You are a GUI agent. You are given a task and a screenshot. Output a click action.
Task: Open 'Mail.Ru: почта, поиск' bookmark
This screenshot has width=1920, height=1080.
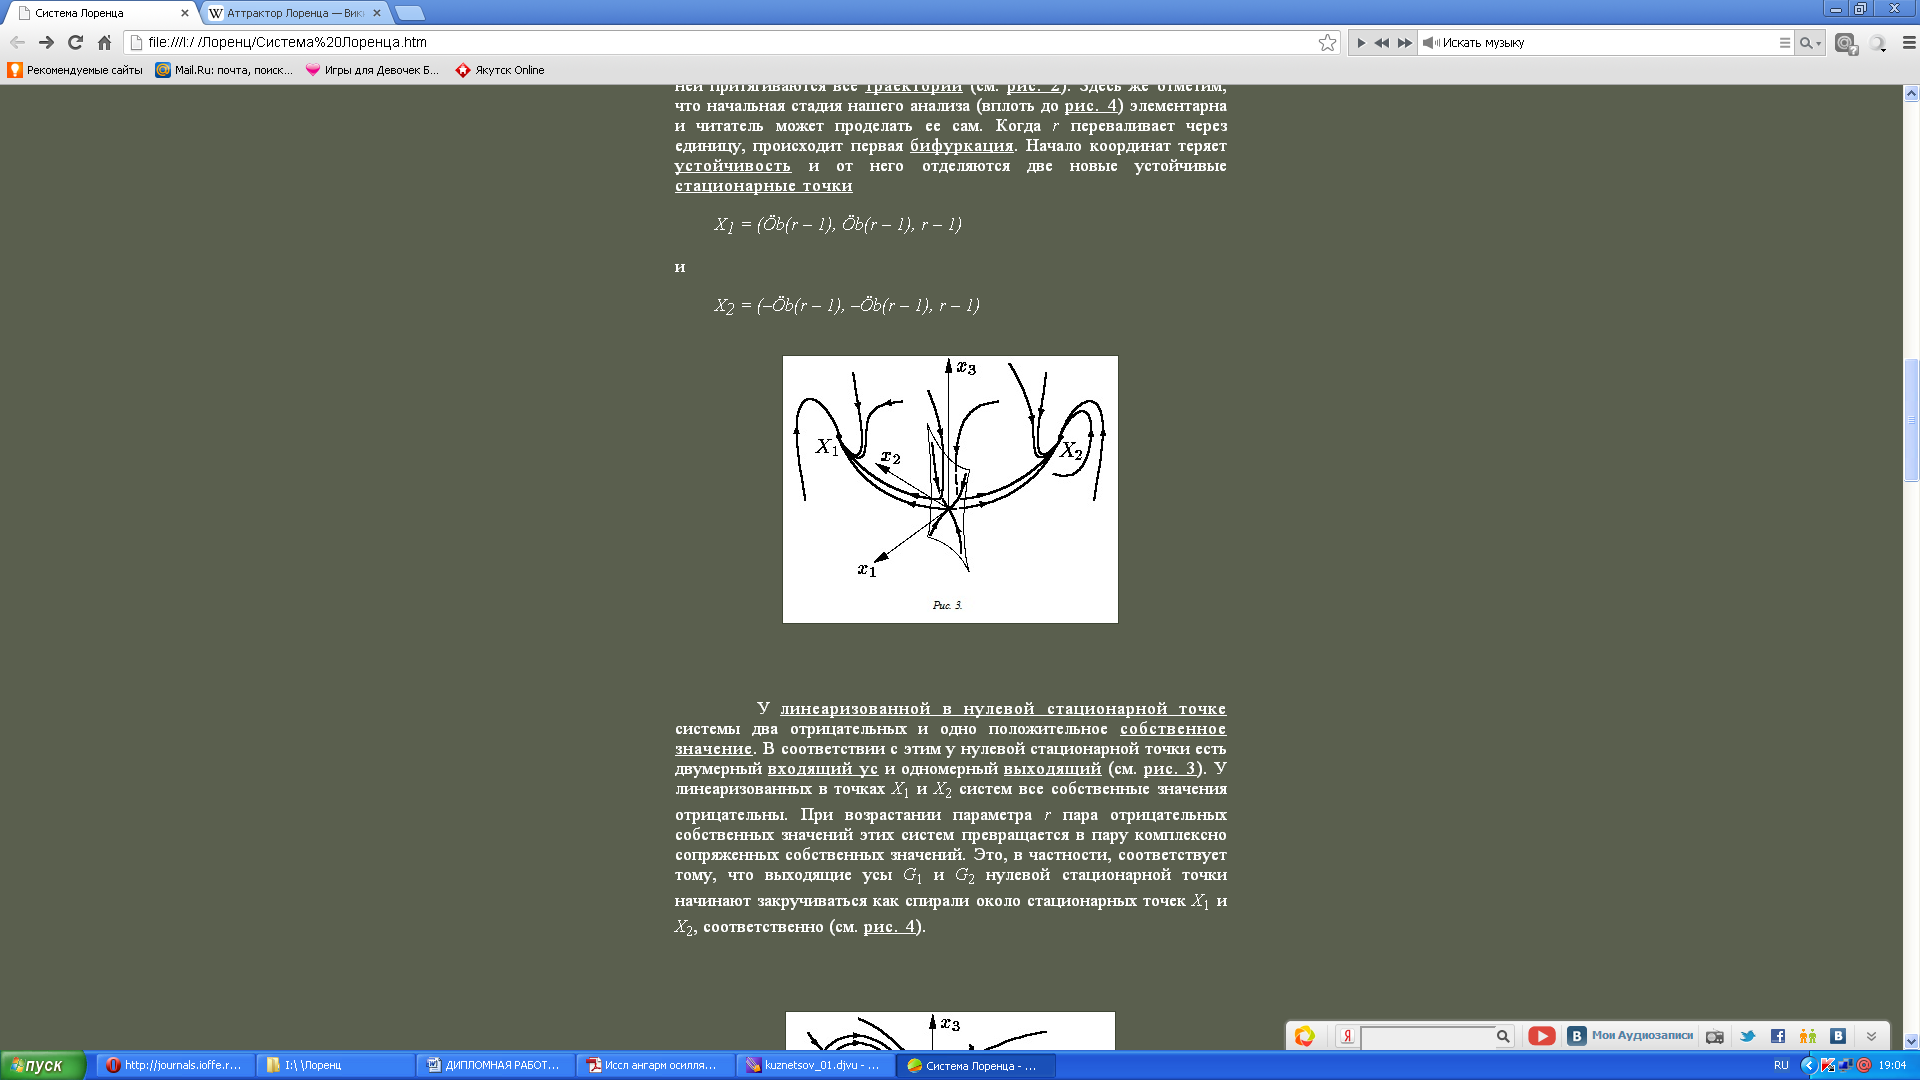tap(225, 70)
